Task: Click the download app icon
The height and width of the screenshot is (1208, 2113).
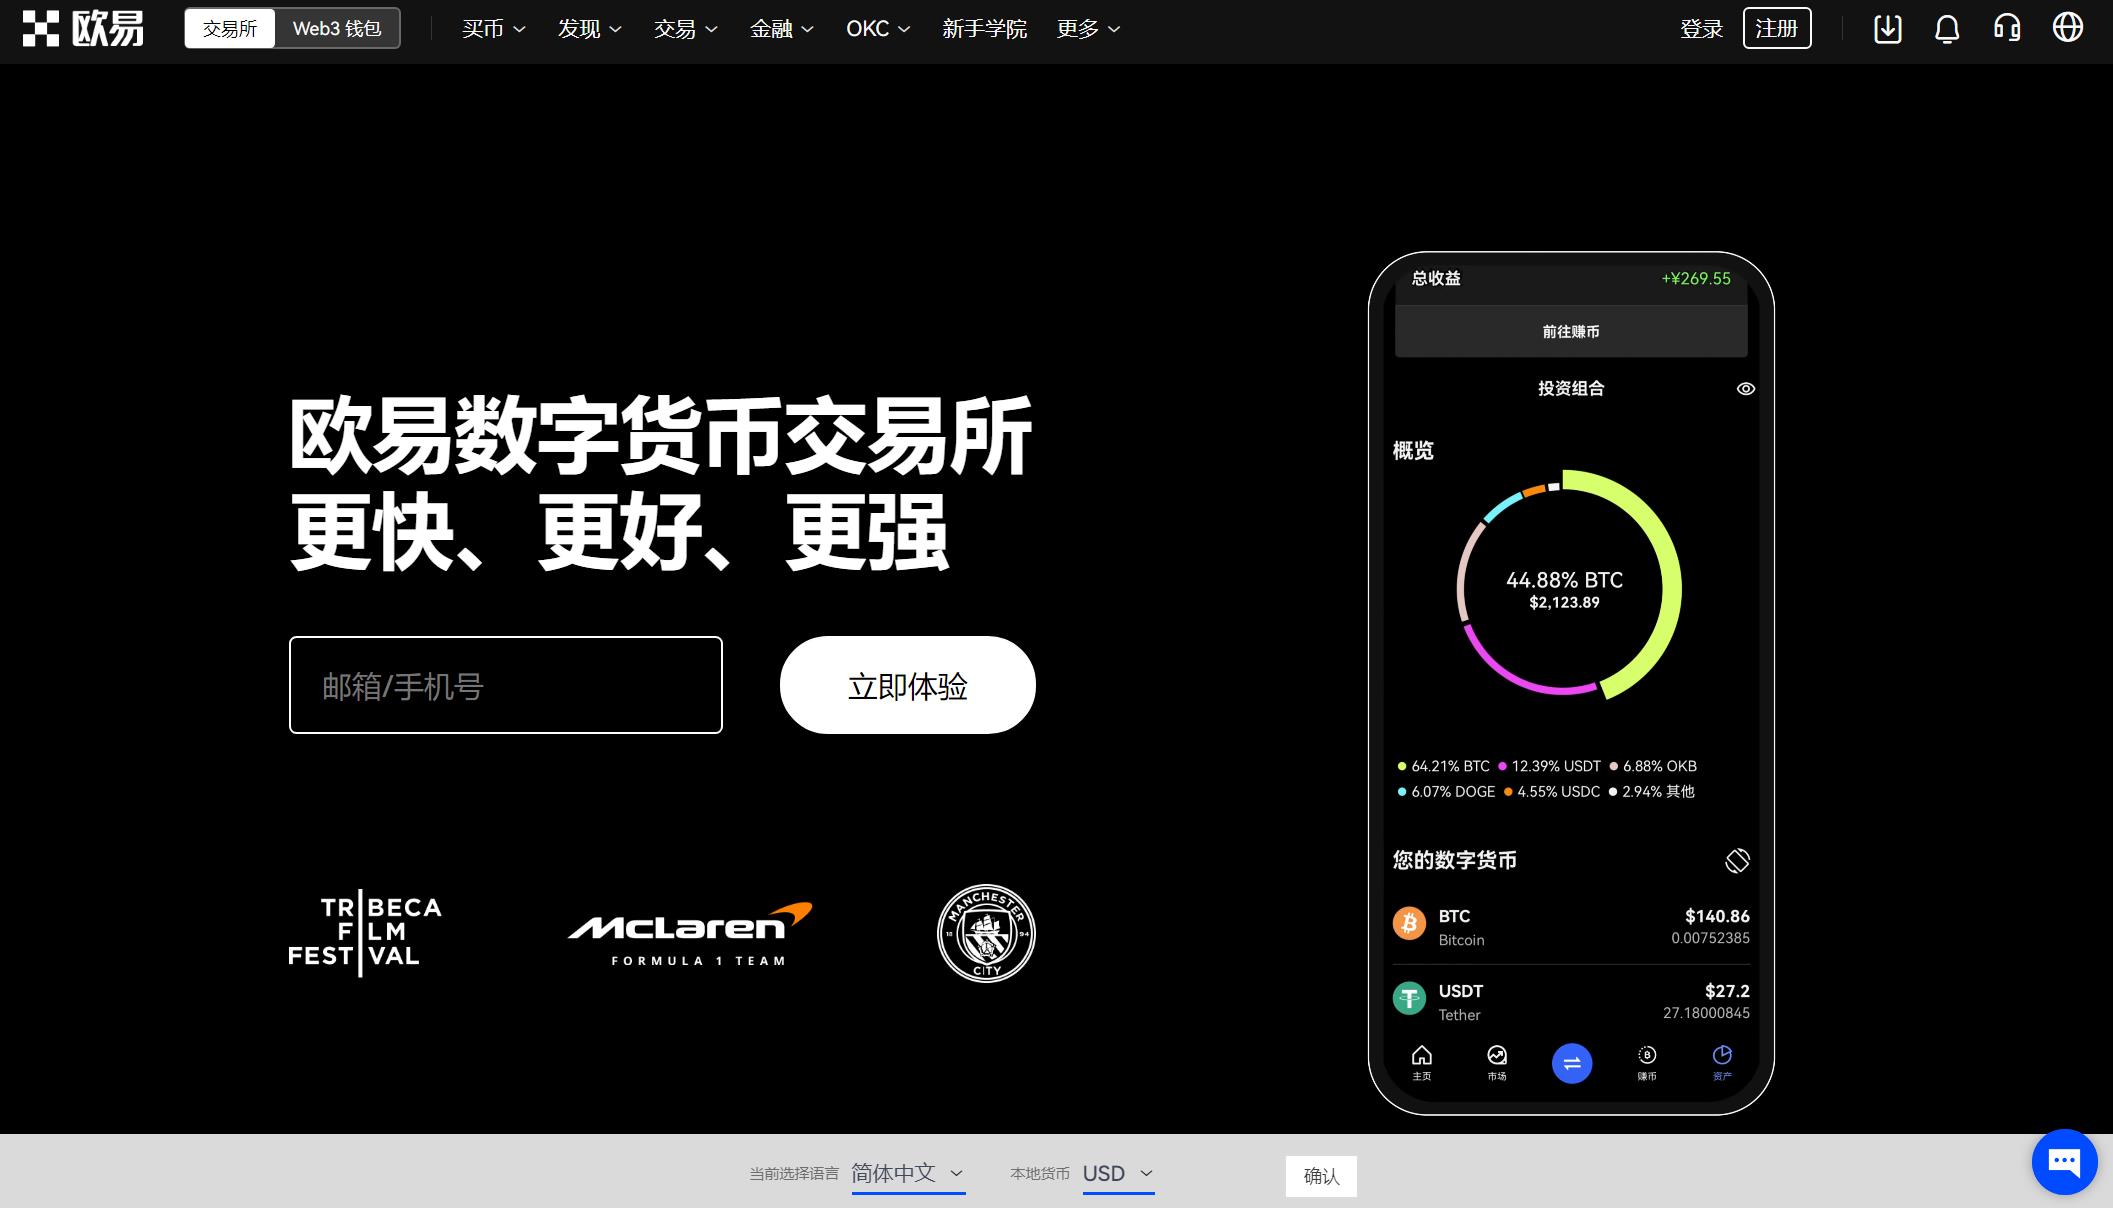Action: coord(1885,28)
